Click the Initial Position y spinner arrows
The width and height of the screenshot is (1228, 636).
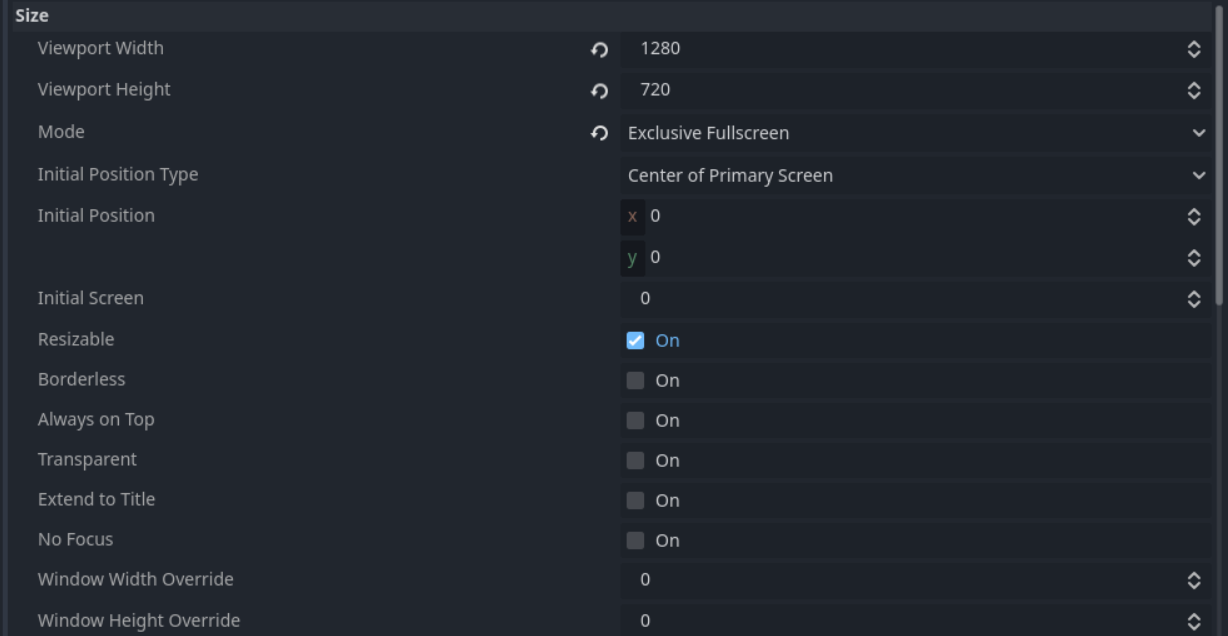click(x=1193, y=257)
